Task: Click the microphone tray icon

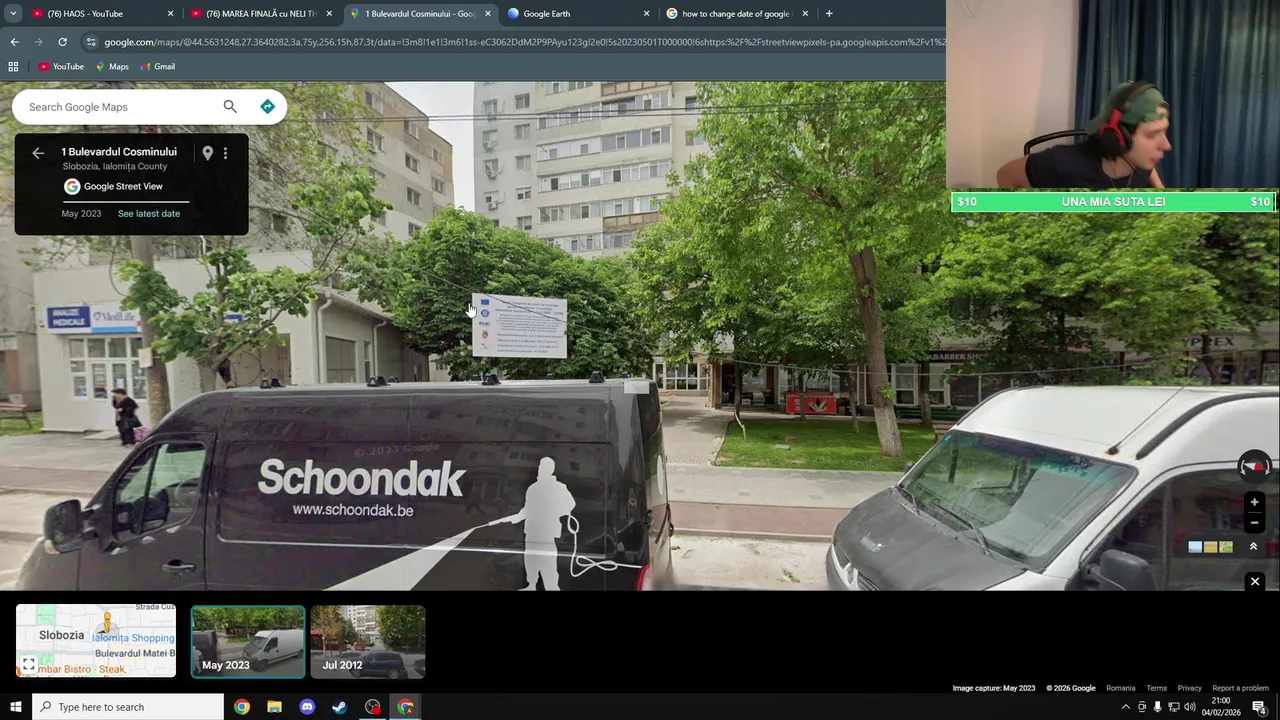Action: [x=1157, y=707]
